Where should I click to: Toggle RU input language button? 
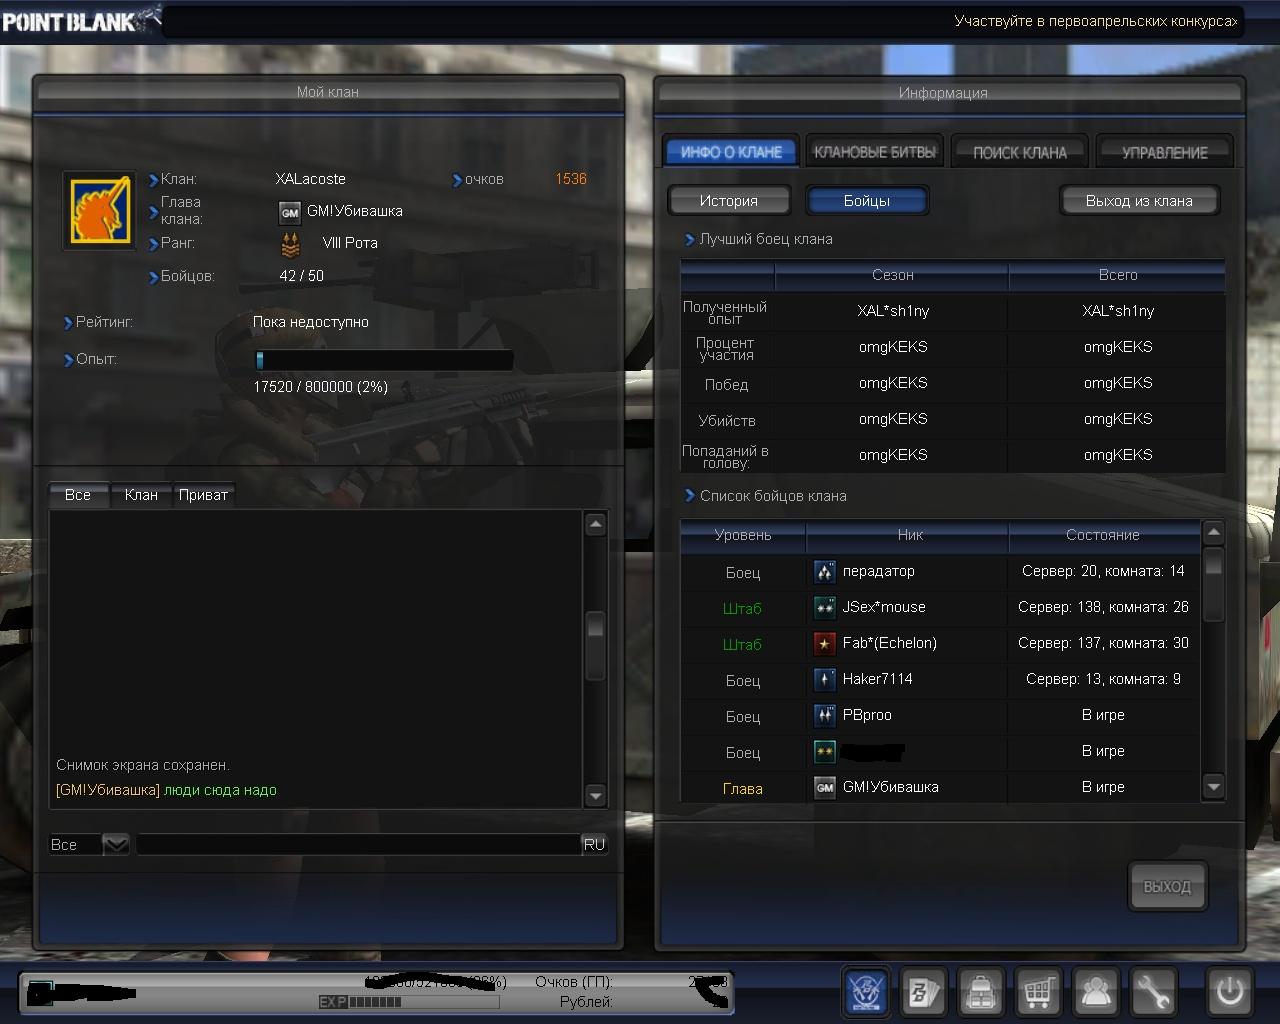coord(594,845)
